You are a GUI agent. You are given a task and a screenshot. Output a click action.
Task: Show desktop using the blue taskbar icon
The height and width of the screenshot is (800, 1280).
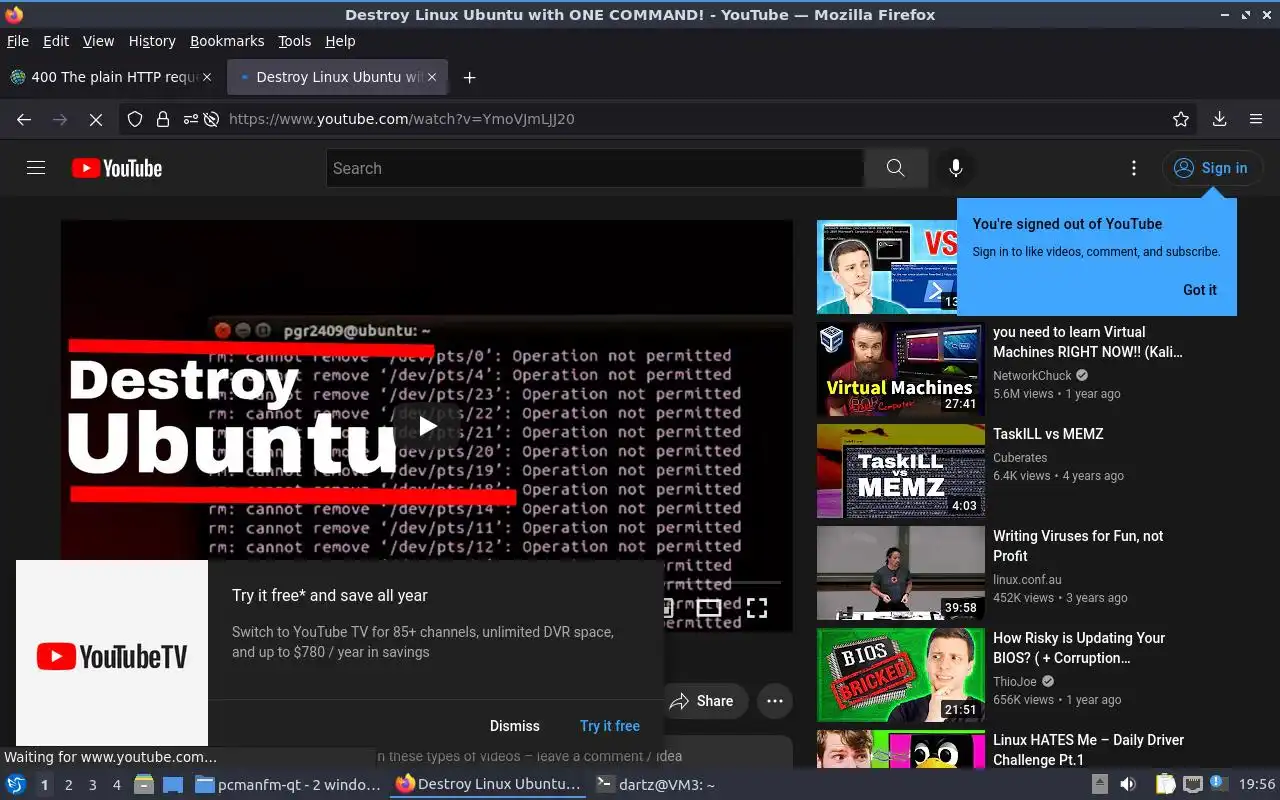pyautogui.click(x=173, y=785)
